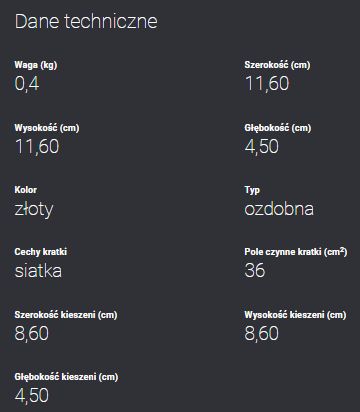
Task: Select the Szerokość kieszeni (cm) label
Action: 66,315
